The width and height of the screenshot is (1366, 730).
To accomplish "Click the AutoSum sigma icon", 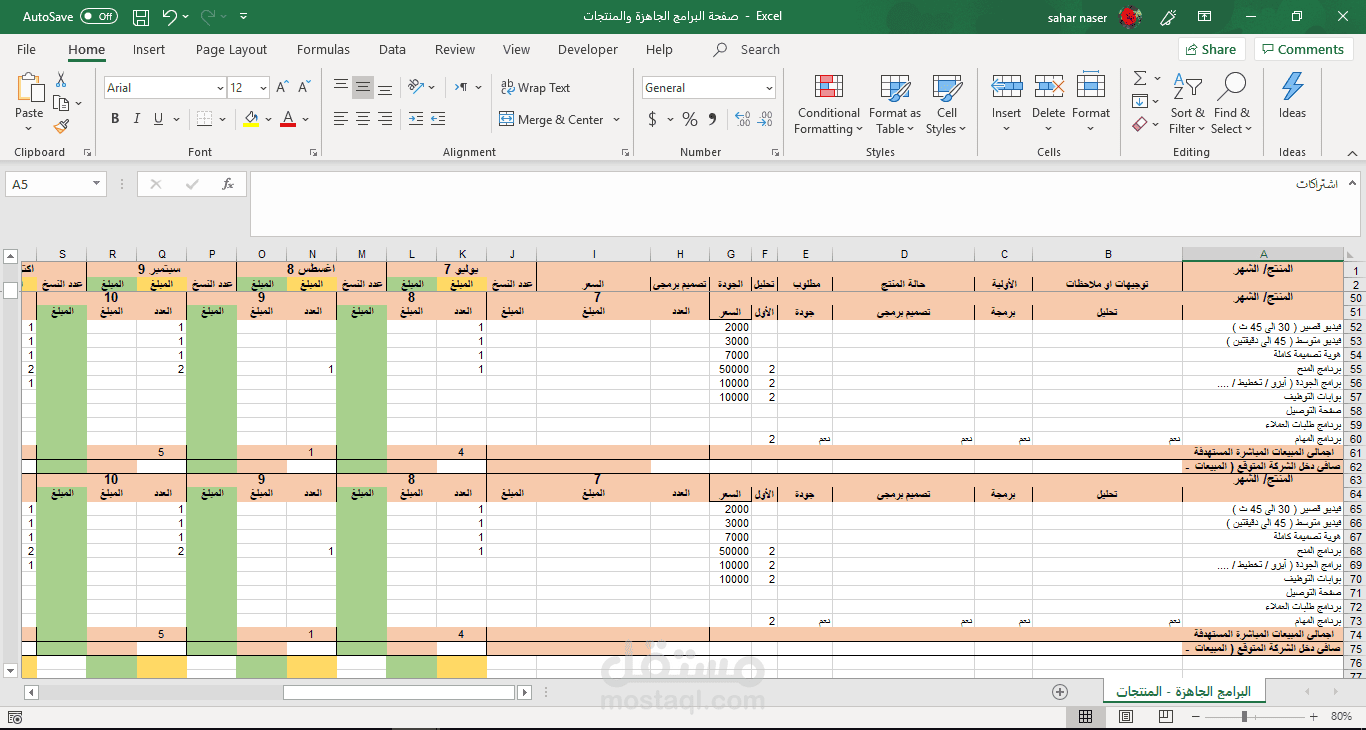I will coord(1140,78).
